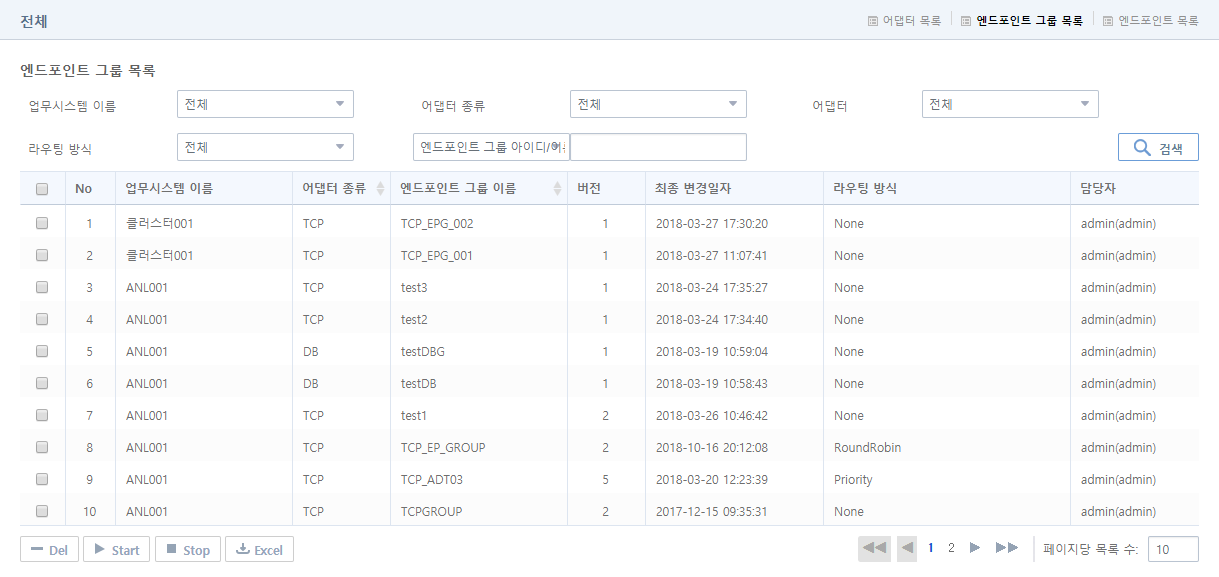The width and height of the screenshot is (1219, 577).
Task: Check the checkbox for row TCP_EPG_002
Action: [x=42, y=223]
